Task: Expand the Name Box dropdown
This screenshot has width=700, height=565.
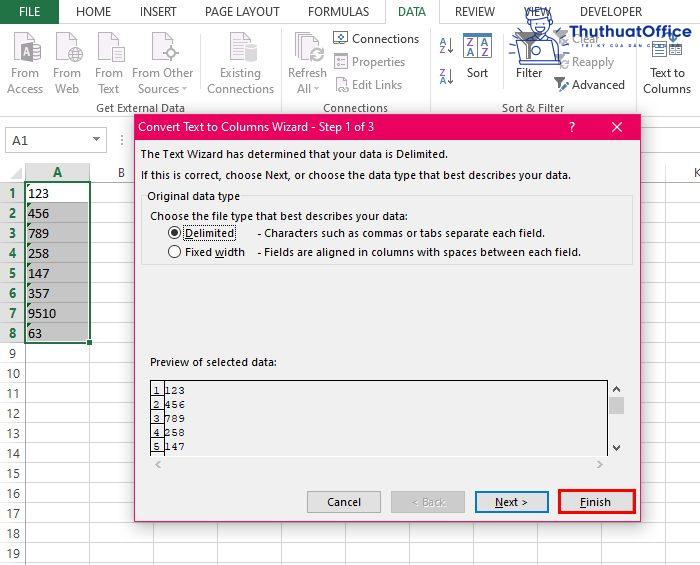Action: (x=96, y=140)
